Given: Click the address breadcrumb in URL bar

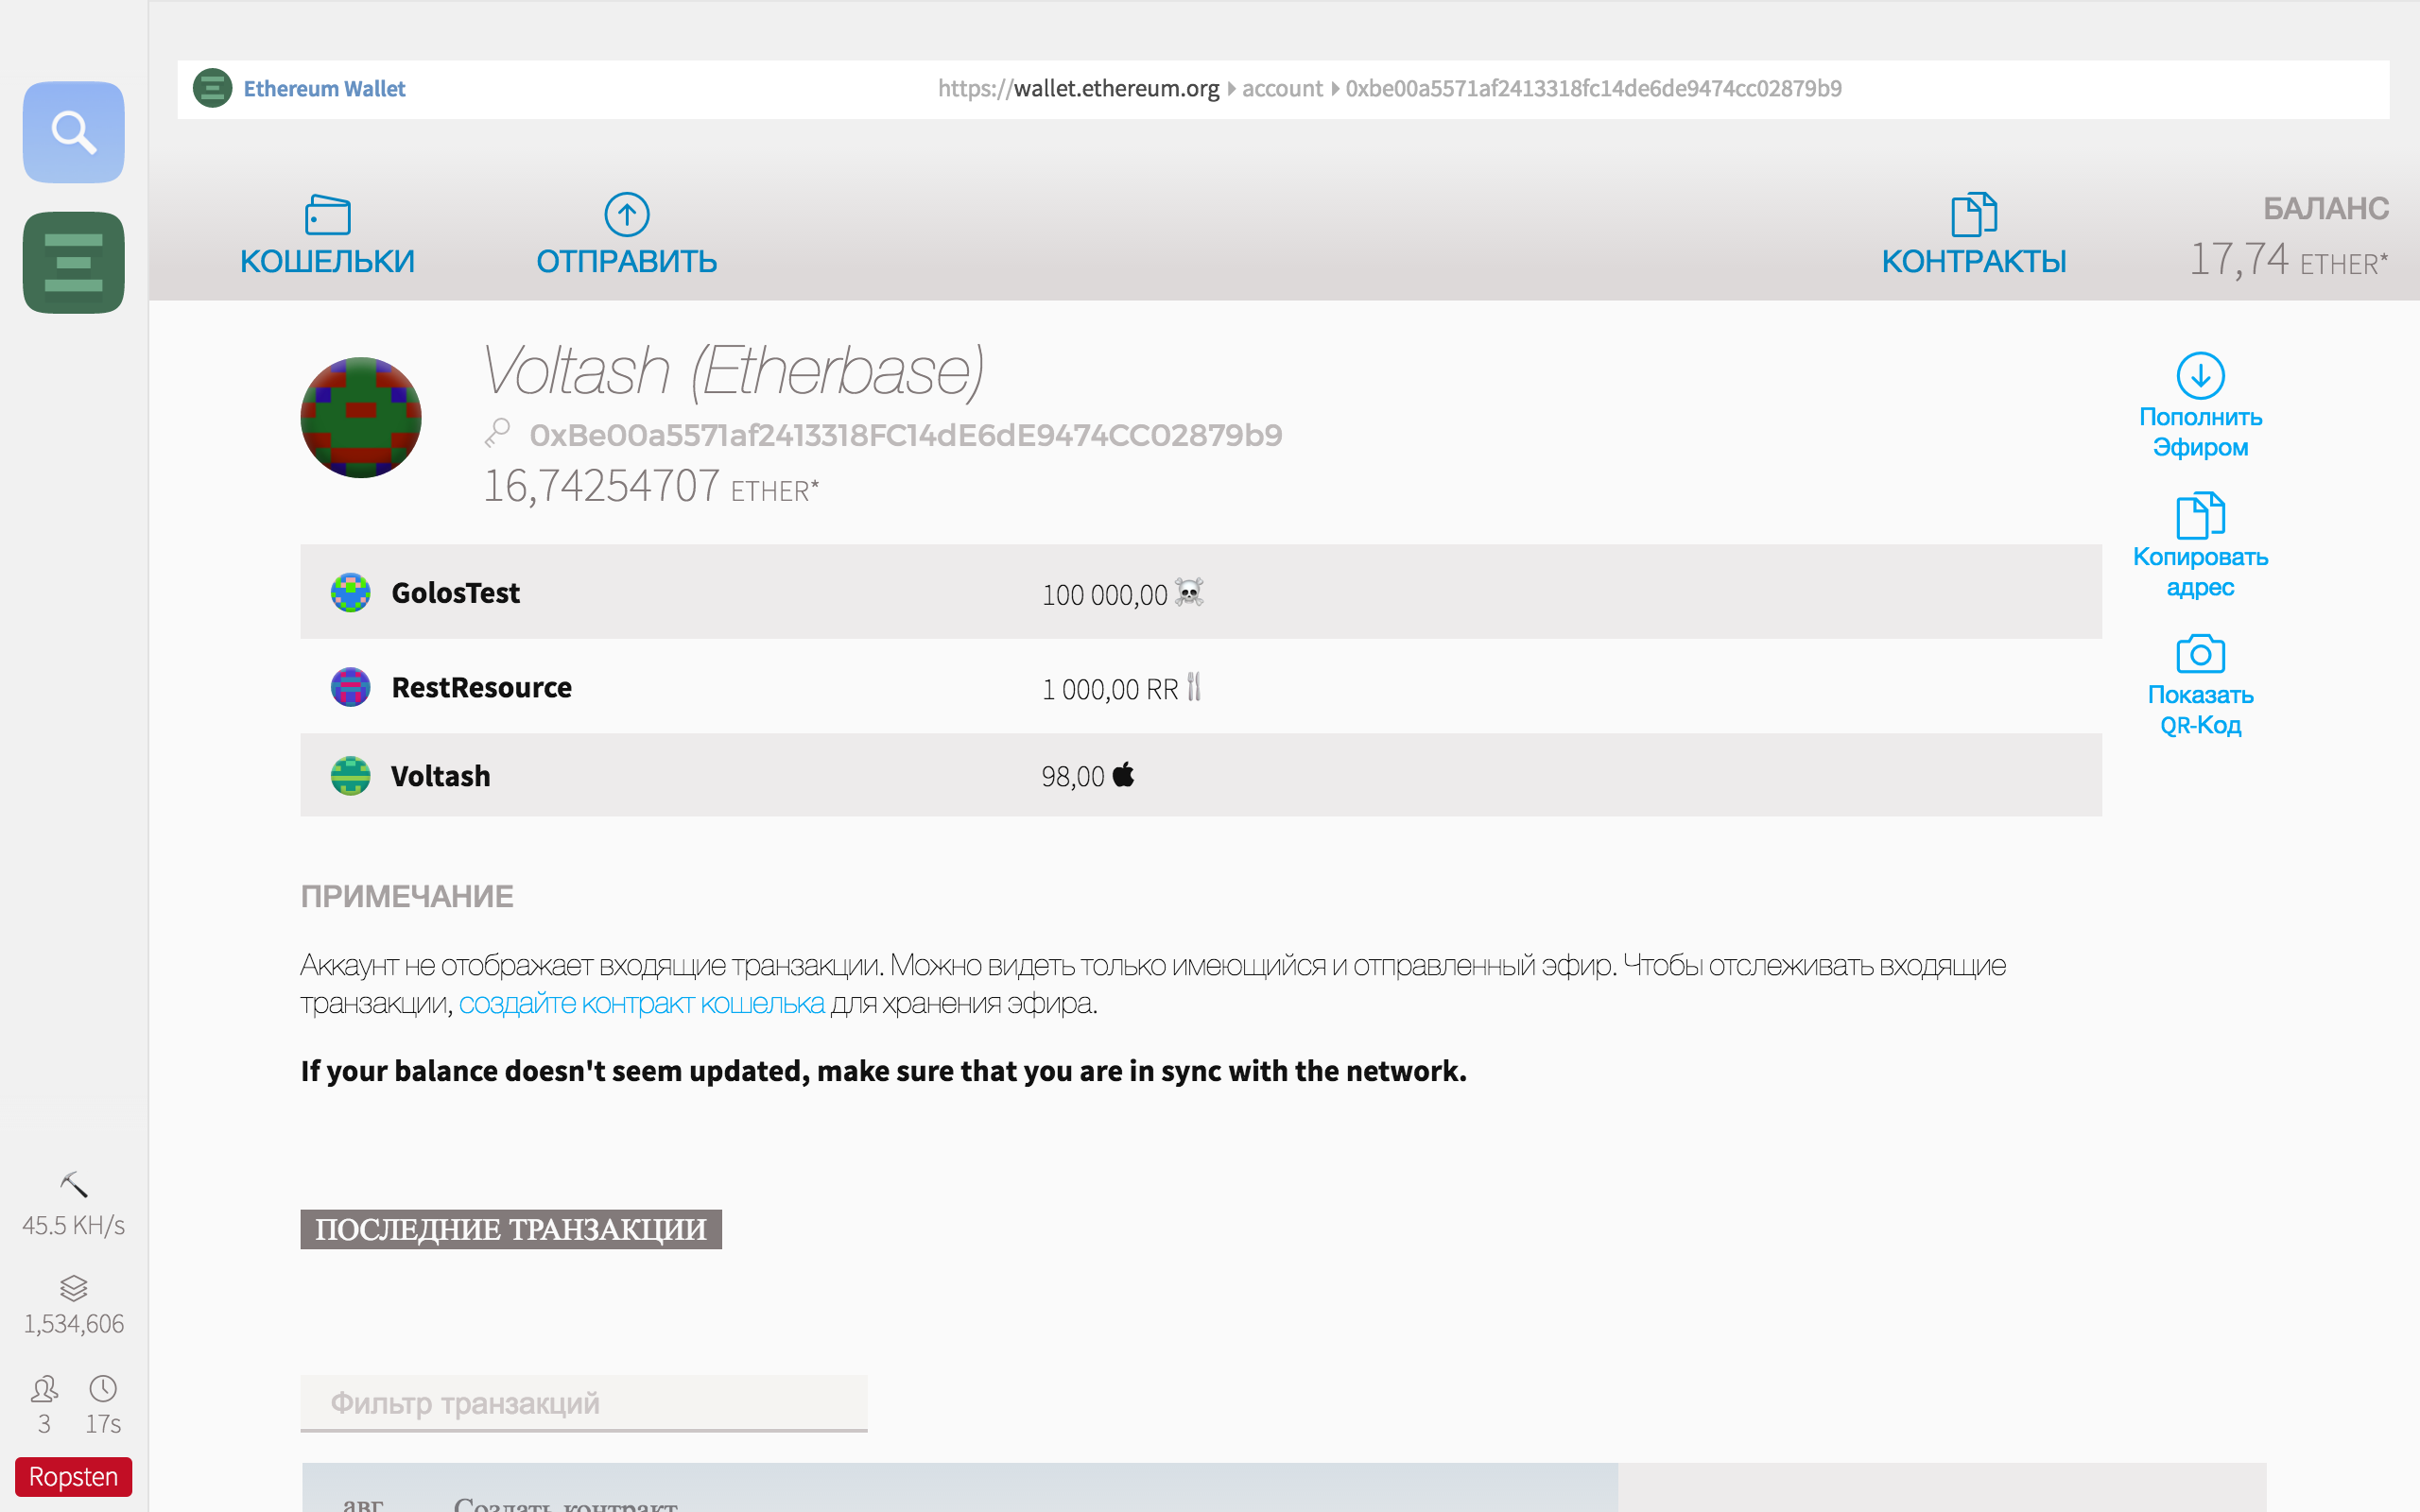Looking at the screenshot, I should click(x=1593, y=88).
